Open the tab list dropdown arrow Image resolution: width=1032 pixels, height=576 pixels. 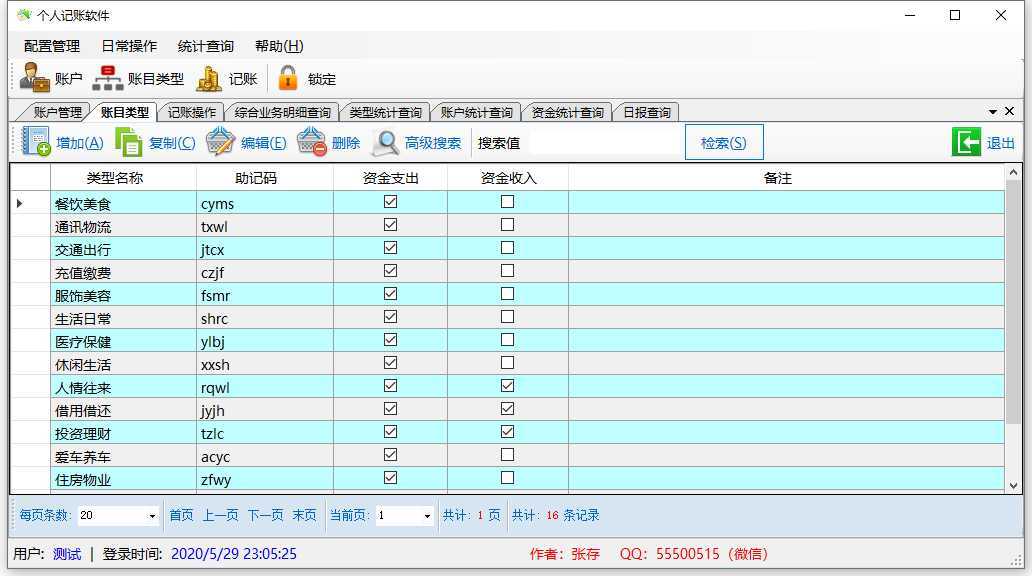pos(993,112)
